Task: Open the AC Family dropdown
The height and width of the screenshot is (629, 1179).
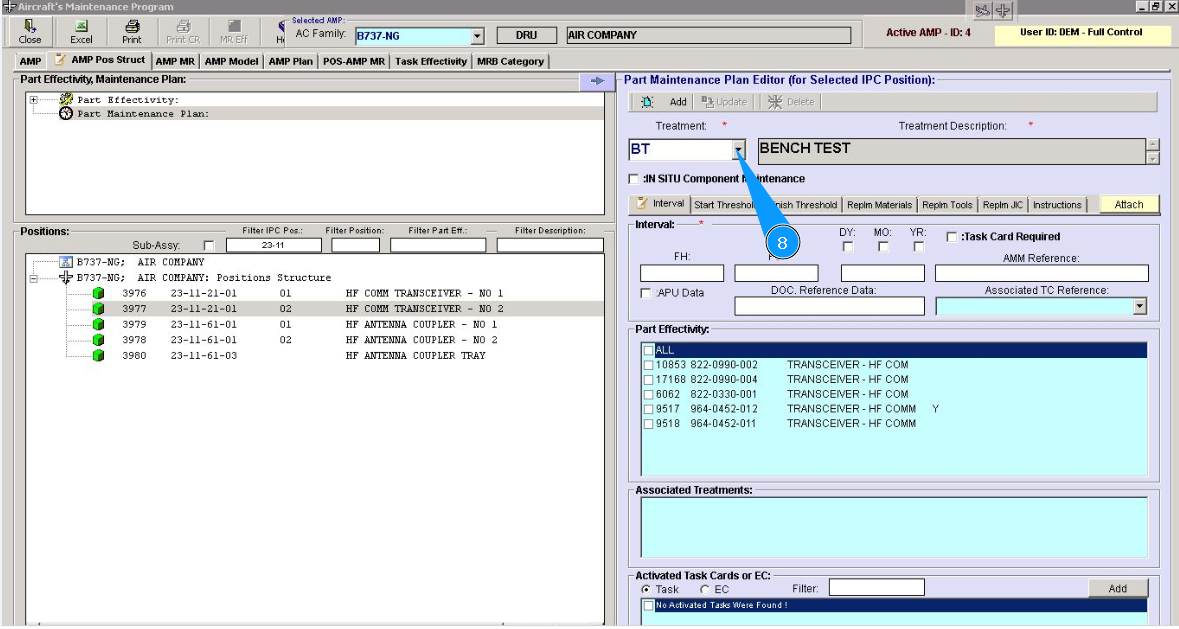Action: tap(476, 36)
